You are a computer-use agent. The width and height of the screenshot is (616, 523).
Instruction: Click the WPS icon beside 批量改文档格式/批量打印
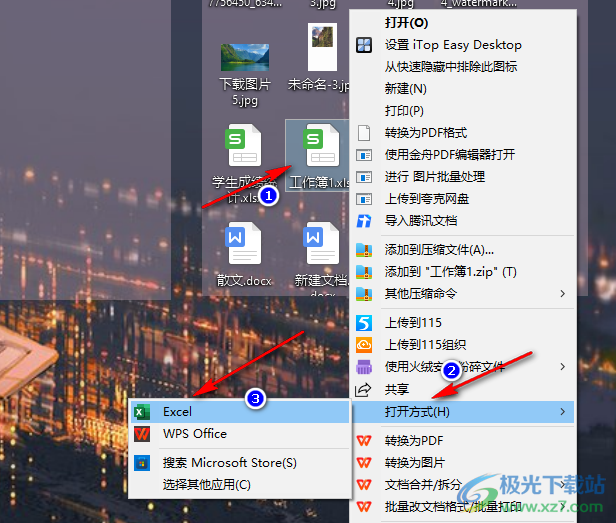(364, 507)
